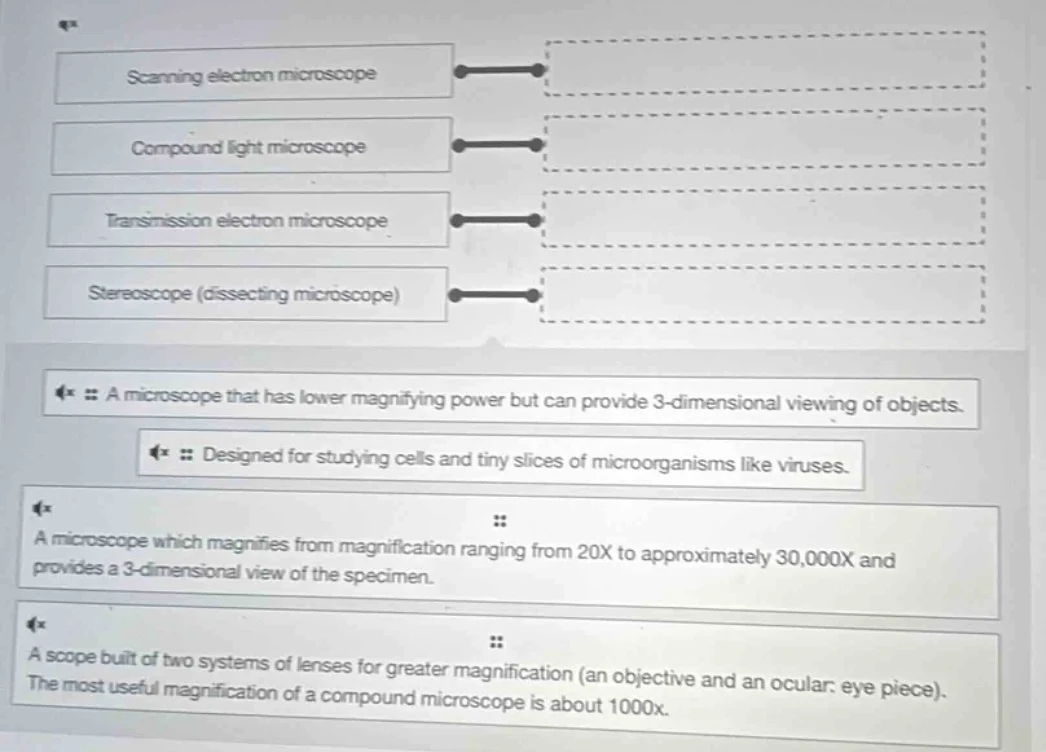This screenshot has width=1046, height=752.
Task: Select the Transmission electron microscope term box
Action: click(247, 220)
